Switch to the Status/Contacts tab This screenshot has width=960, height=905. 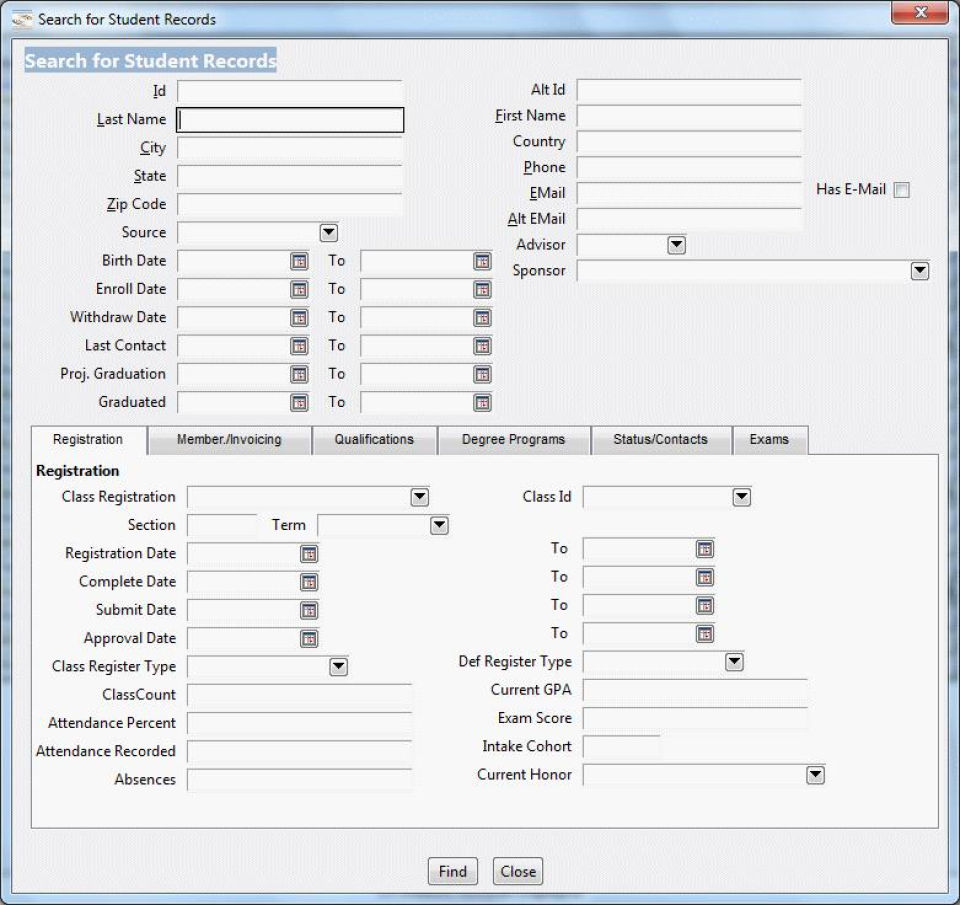coord(661,440)
